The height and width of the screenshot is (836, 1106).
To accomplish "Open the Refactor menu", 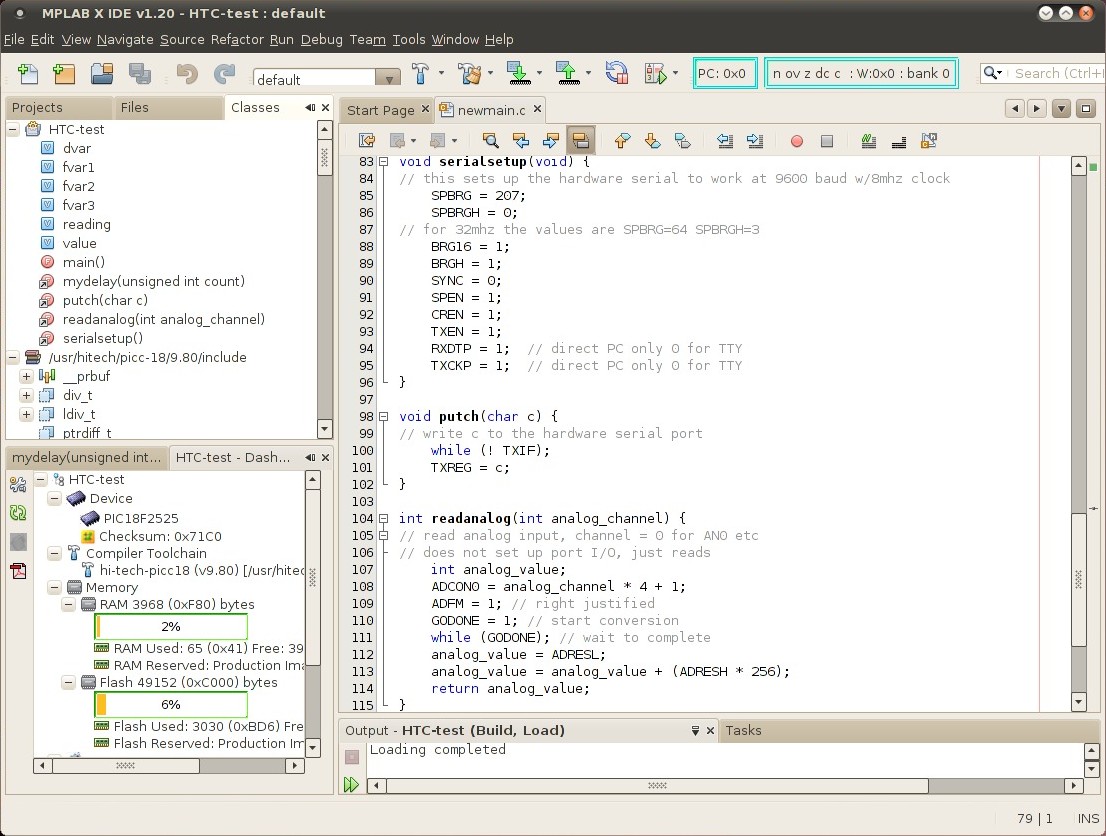I will coord(237,40).
